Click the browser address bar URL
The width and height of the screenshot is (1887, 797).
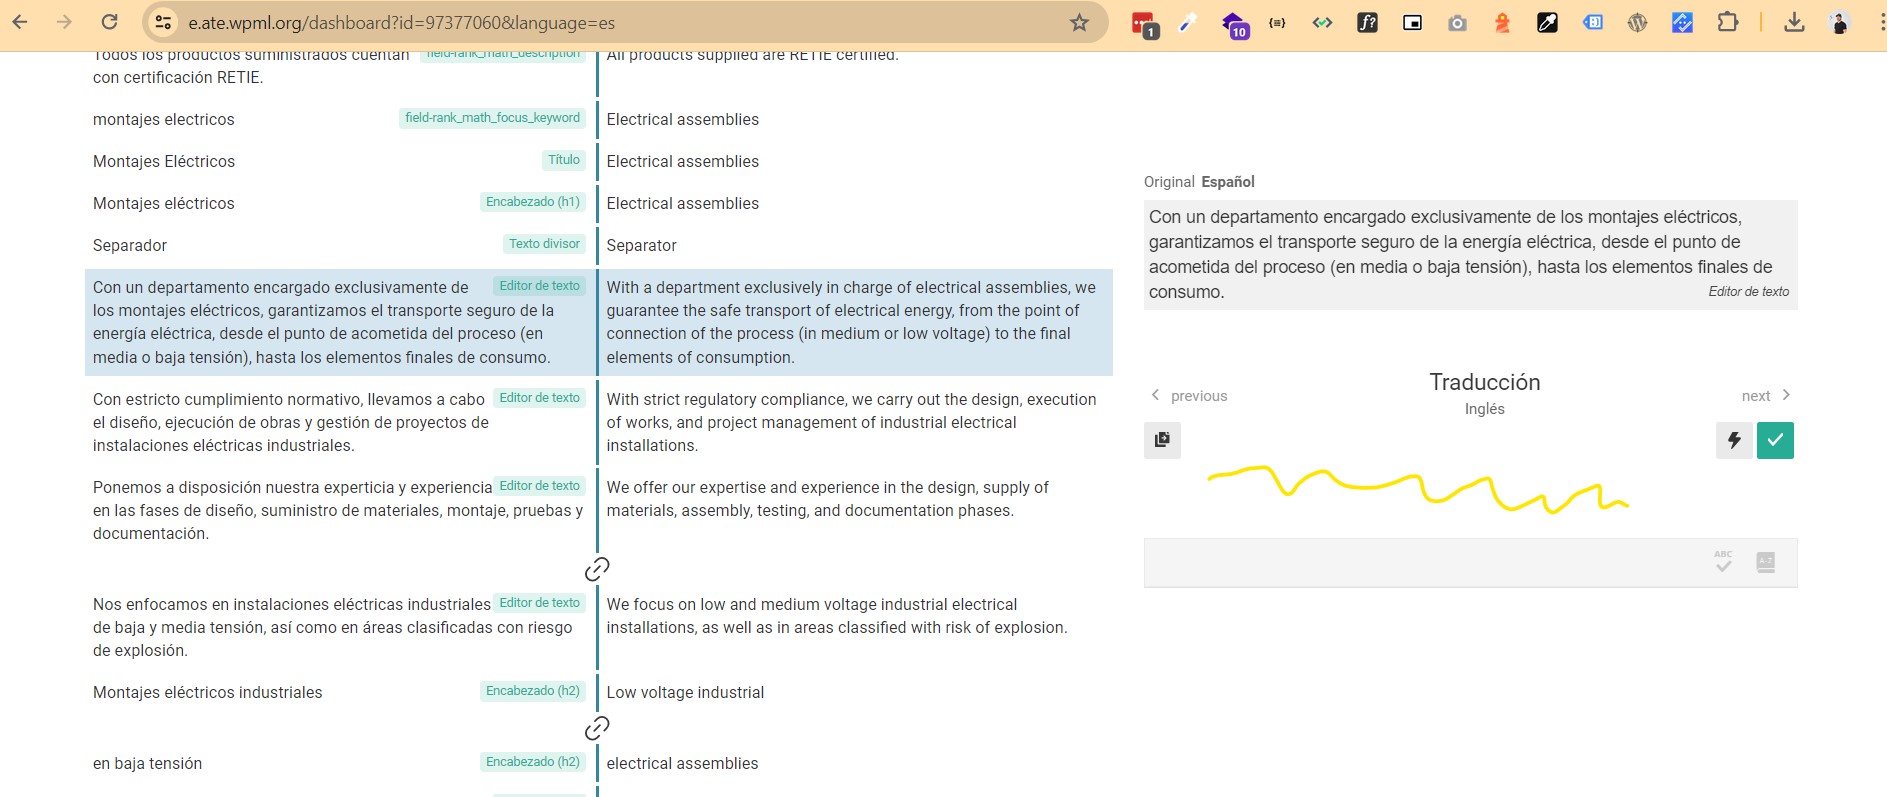click(x=401, y=22)
